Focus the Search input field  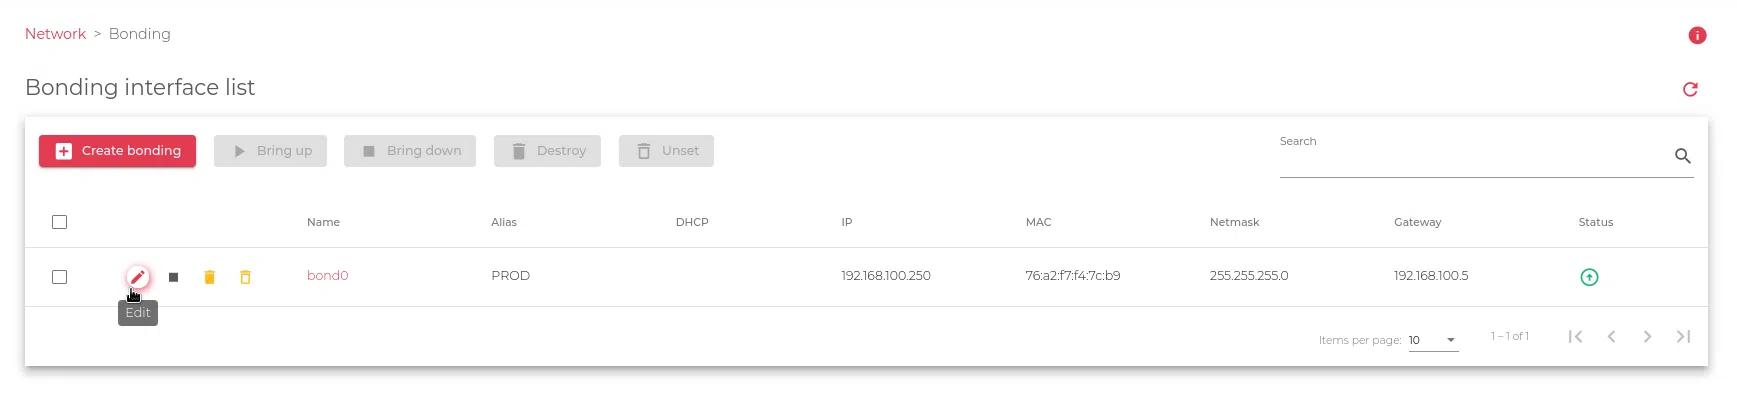[1470, 159]
